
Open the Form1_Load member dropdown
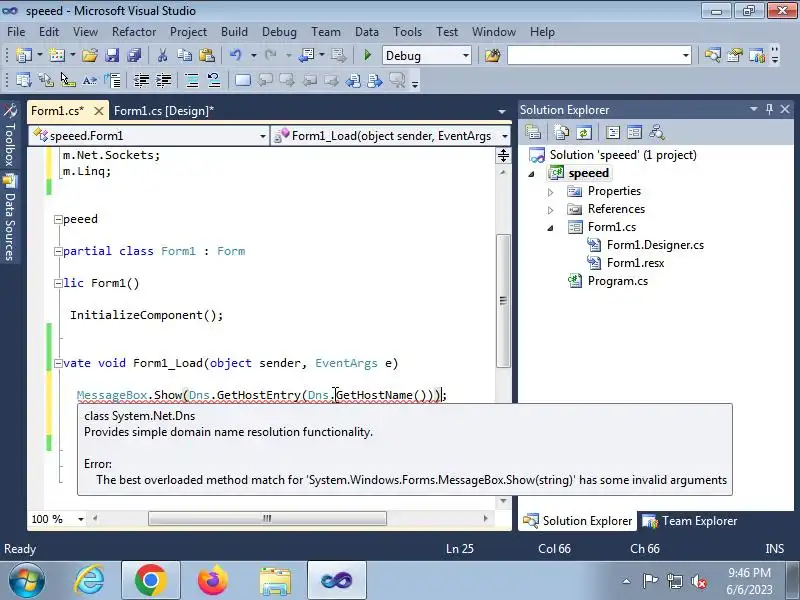(505, 136)
